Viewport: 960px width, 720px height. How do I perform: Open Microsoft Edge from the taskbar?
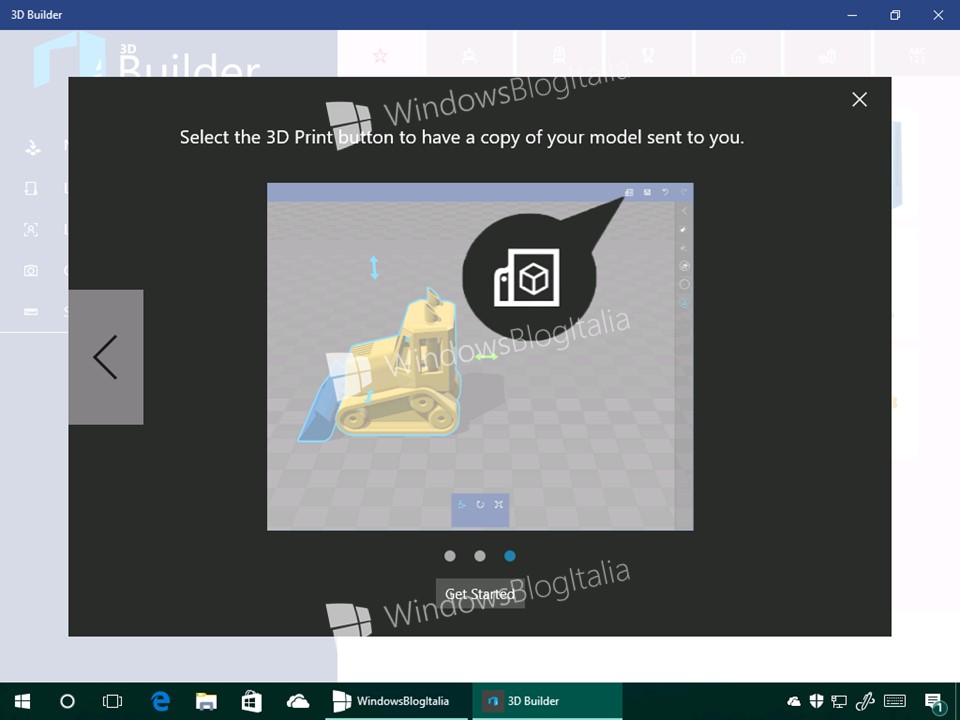coord(160,701)
